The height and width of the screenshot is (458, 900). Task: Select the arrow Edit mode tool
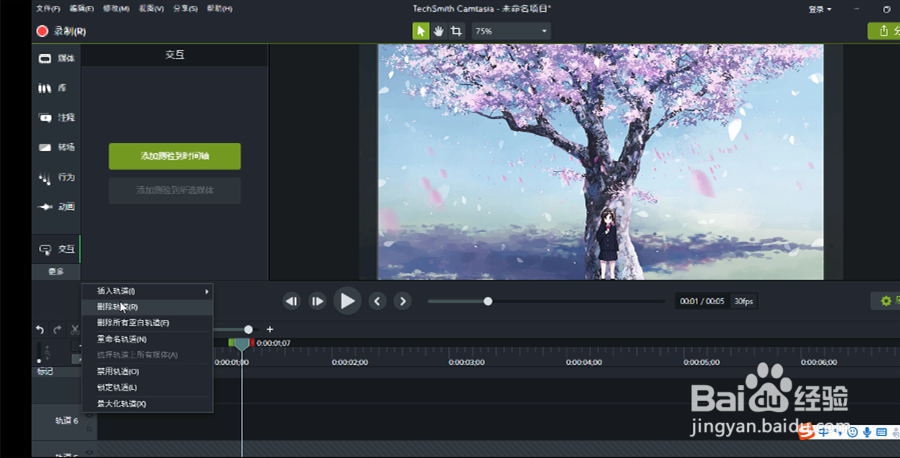[421, 31]
